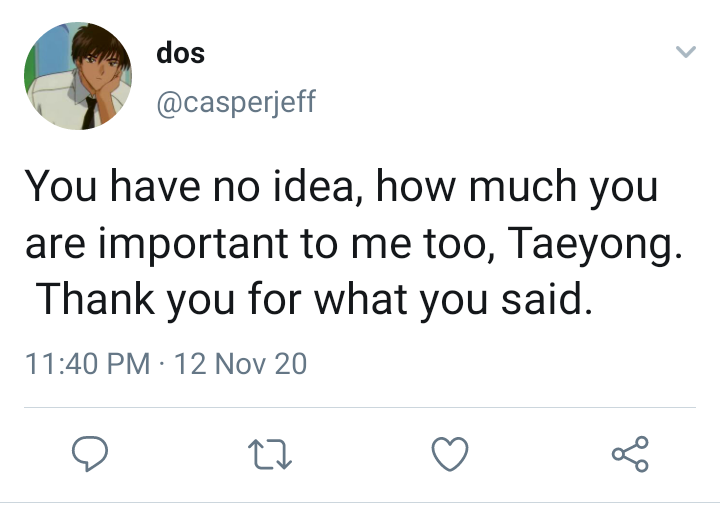The height and width of the screenshot is (515, 720).
Task: Like the tweet with the heart icon
Action: tap(450, 454)
